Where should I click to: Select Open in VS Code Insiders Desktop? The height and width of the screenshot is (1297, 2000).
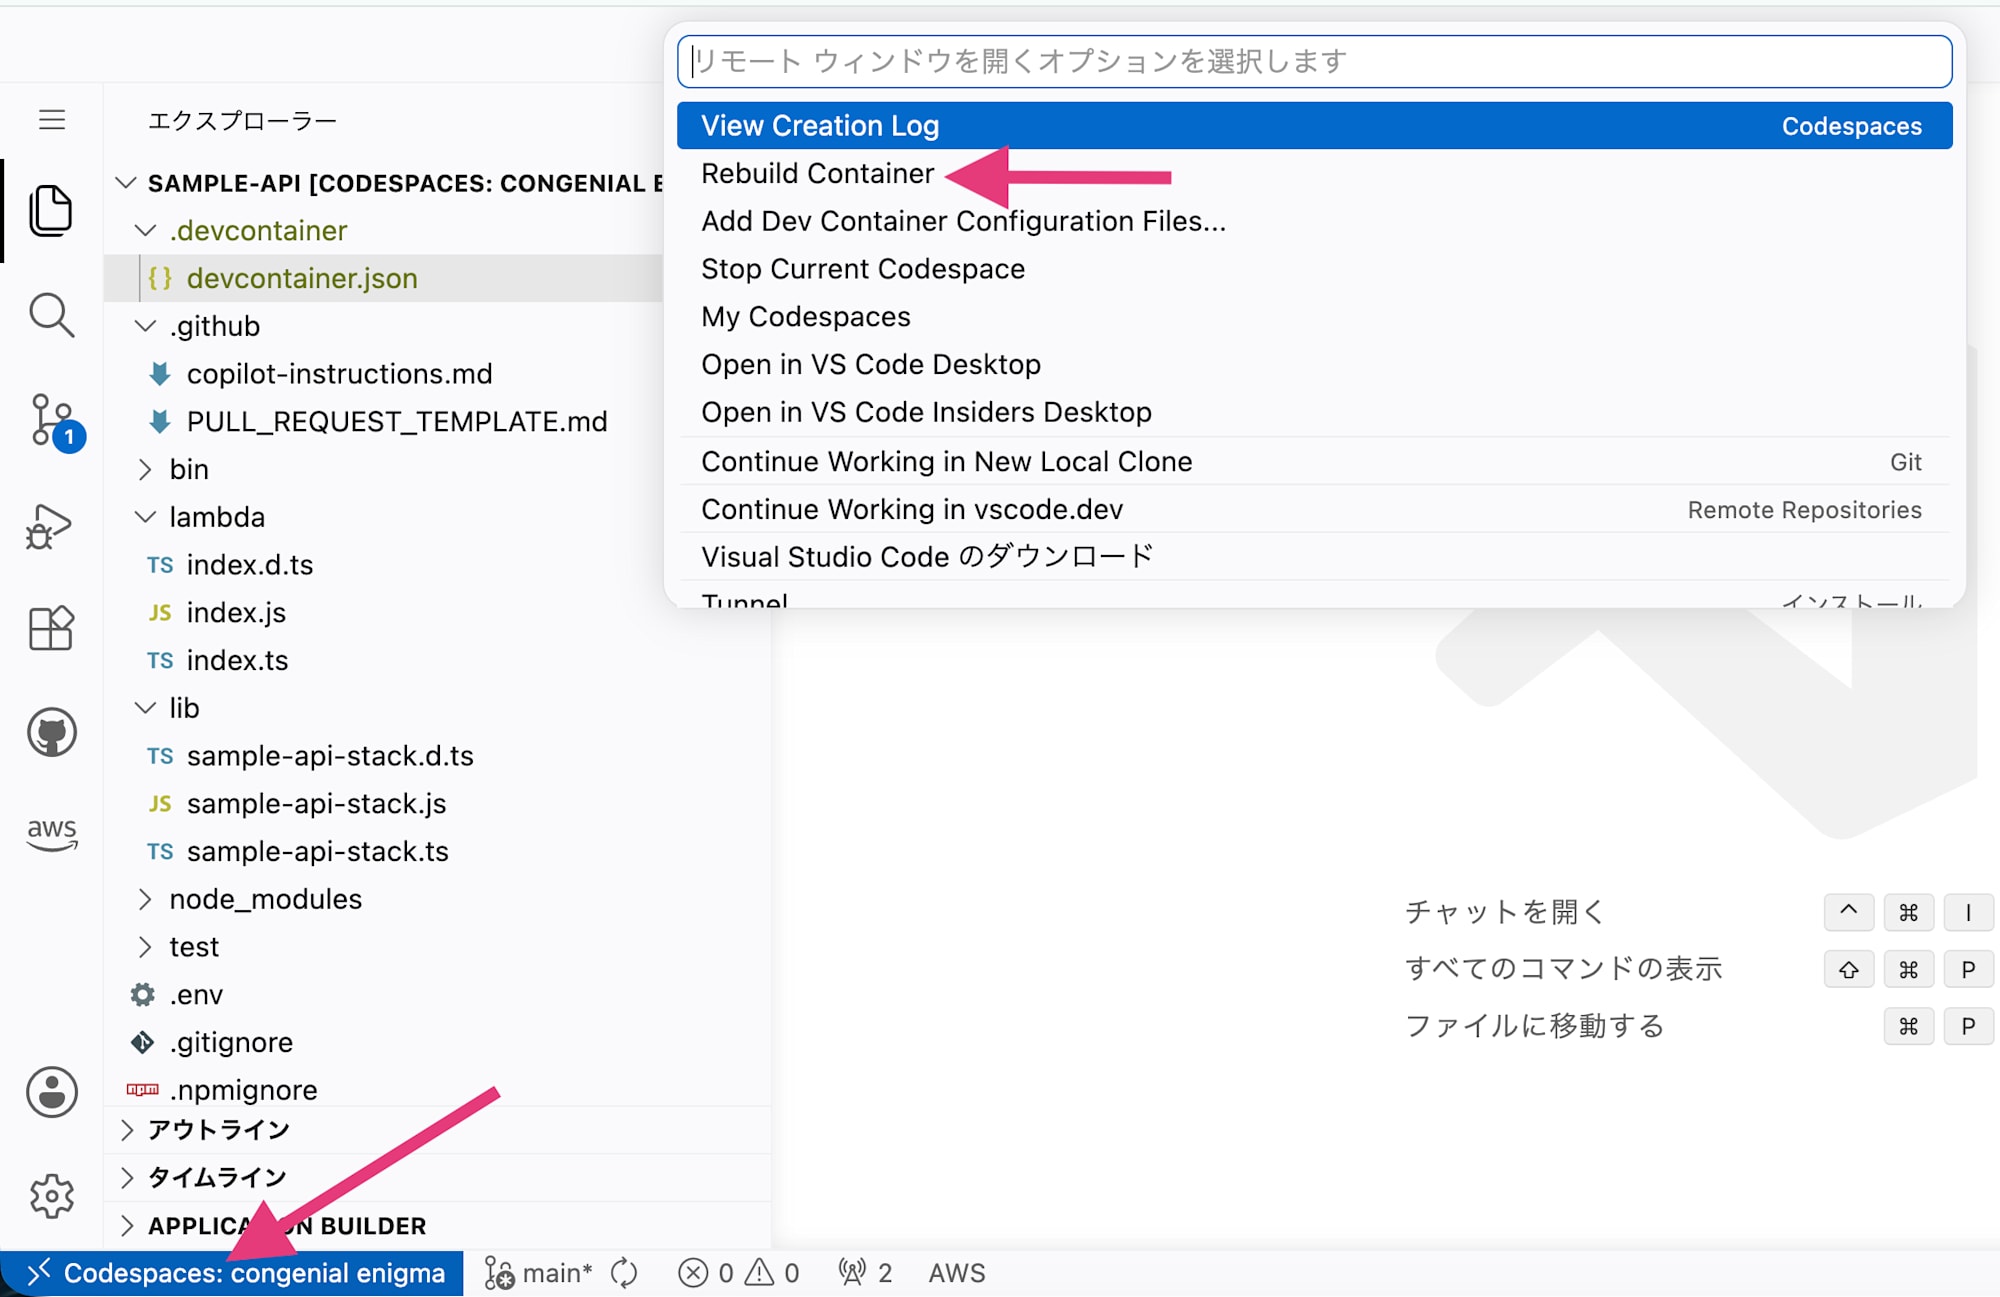(x=1314, y=412)
